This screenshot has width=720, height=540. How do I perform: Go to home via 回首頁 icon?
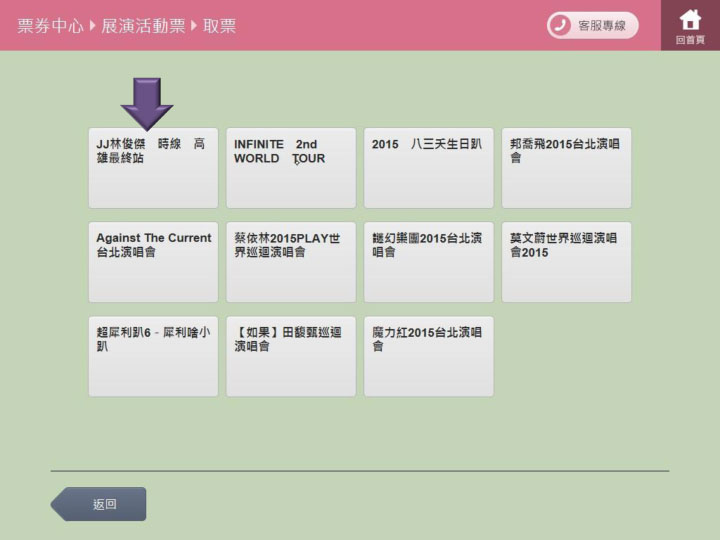point(690,26)
